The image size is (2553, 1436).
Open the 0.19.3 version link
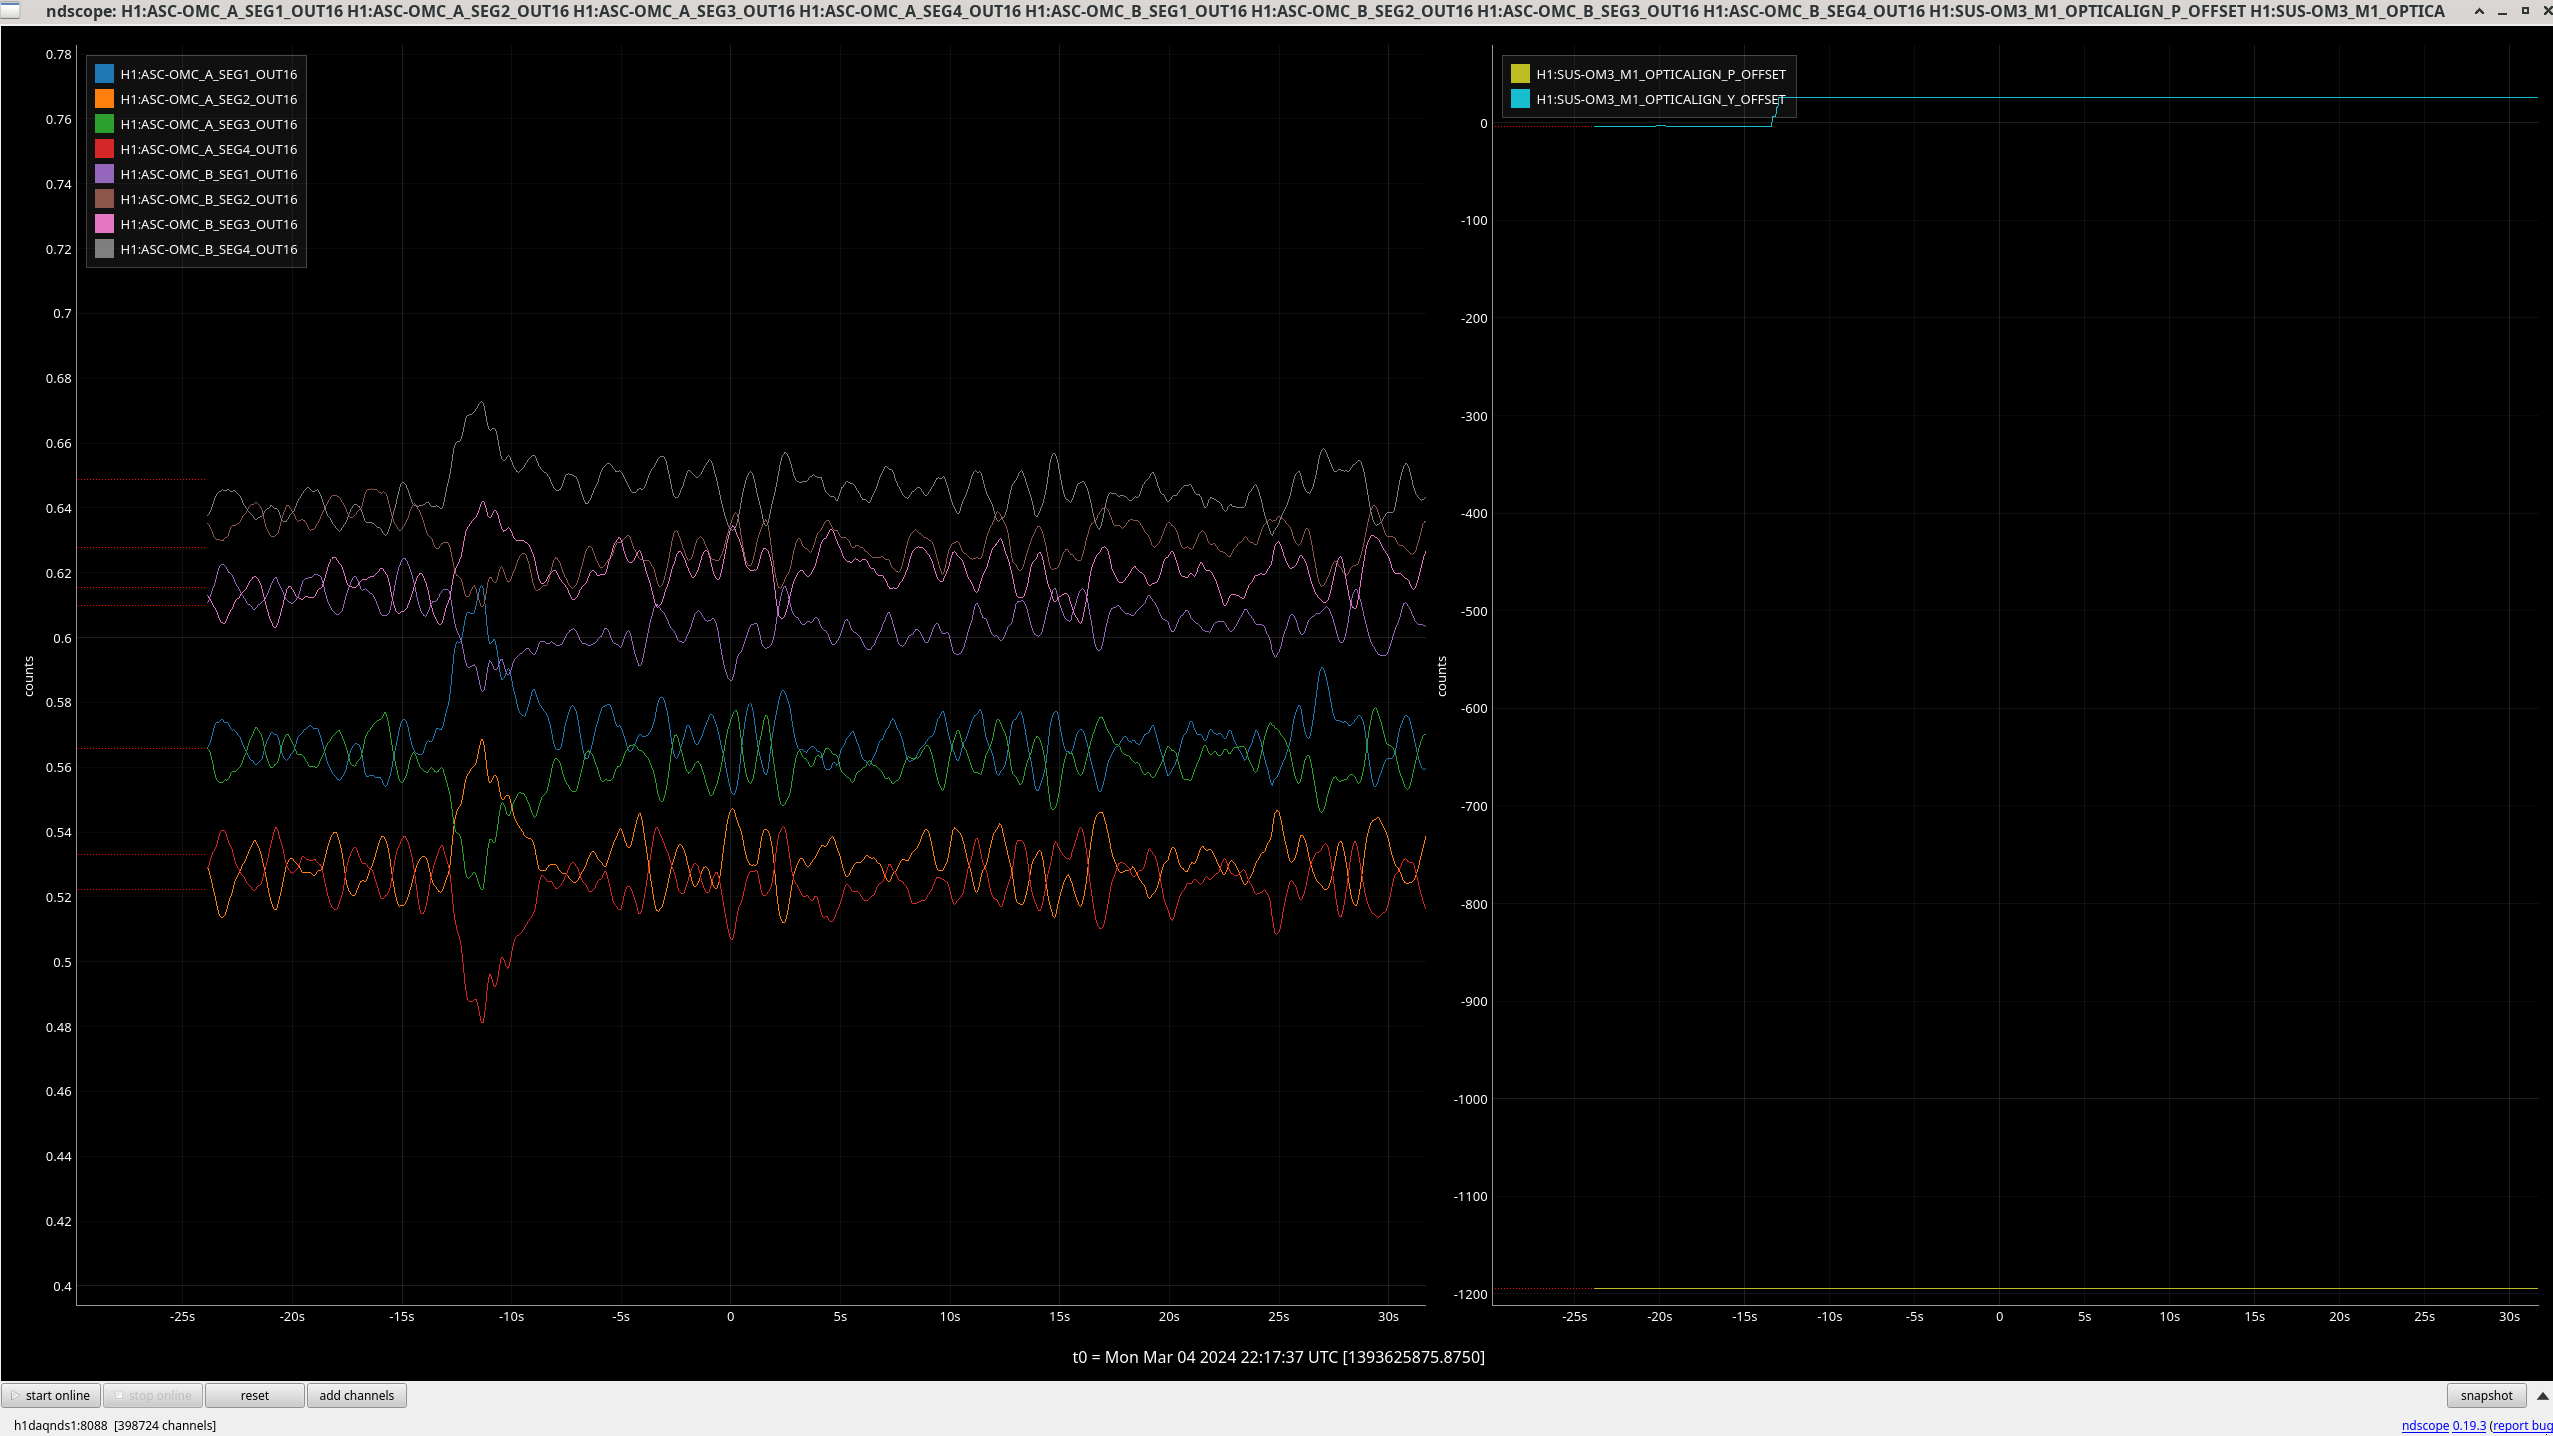(x=2468, y=1425)
